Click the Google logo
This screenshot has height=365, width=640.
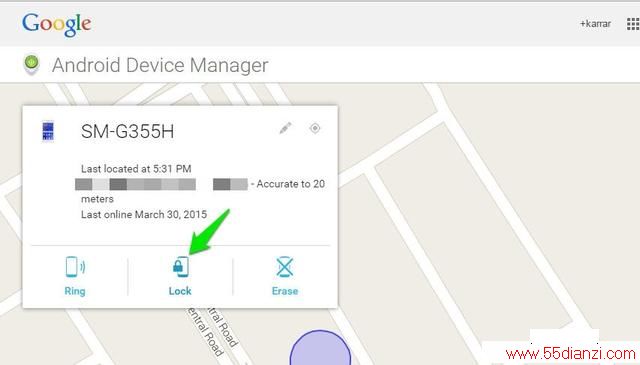click(x=57, y=24)
